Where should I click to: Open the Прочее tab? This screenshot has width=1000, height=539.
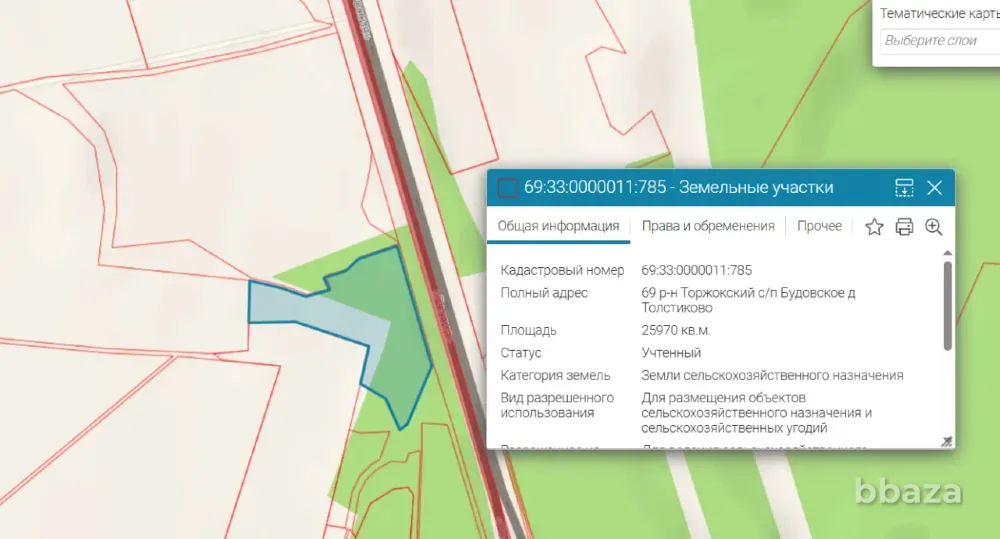[820, 226]
